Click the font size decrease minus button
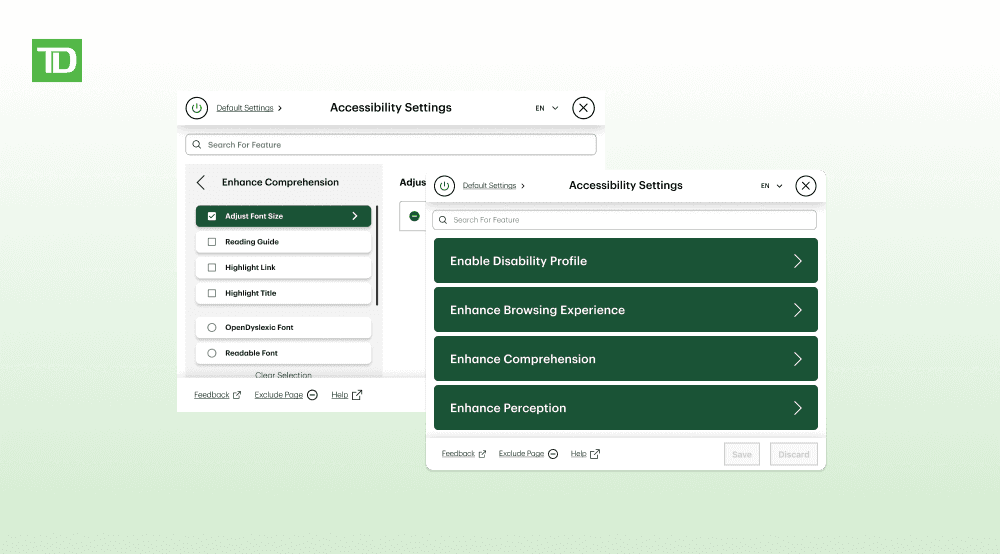This screenshot has height=554, width=1000. pos(415,216)
